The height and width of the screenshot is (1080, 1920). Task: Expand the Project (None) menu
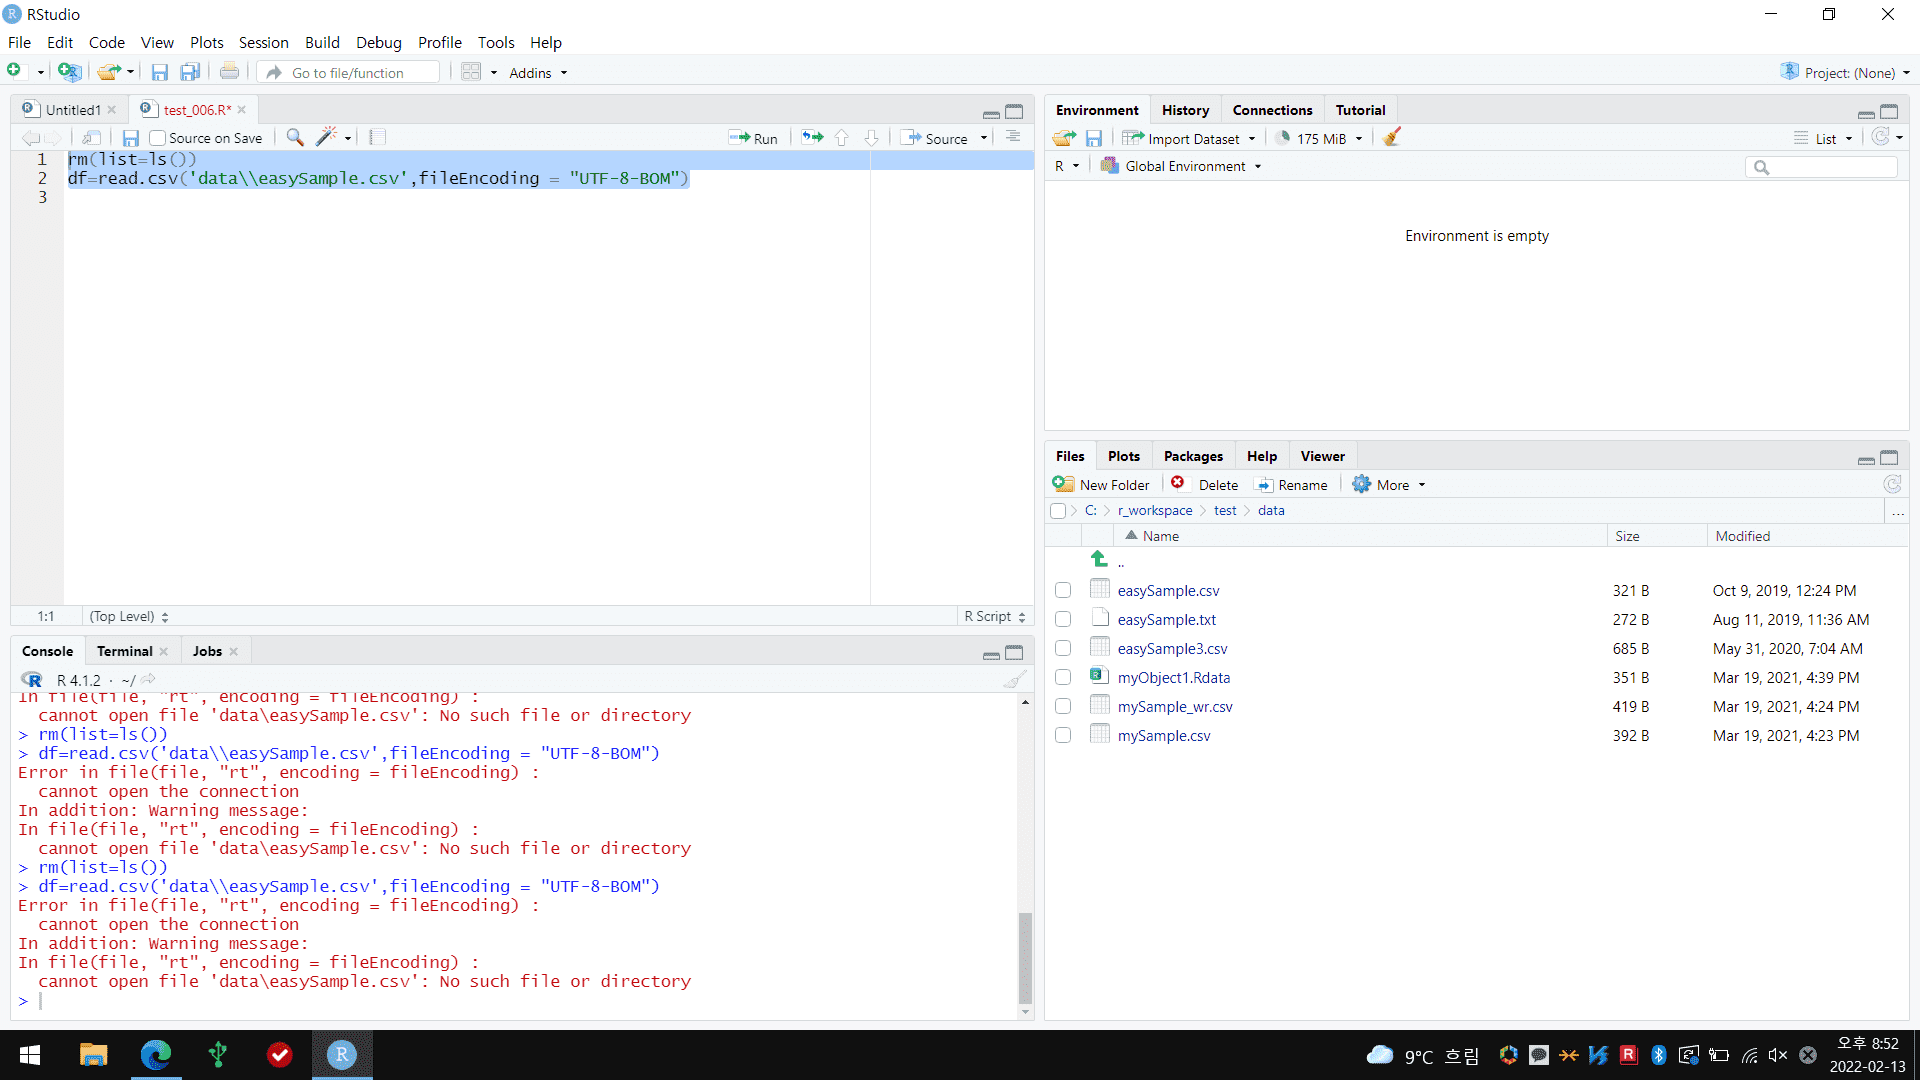(x=1846, y=73)
